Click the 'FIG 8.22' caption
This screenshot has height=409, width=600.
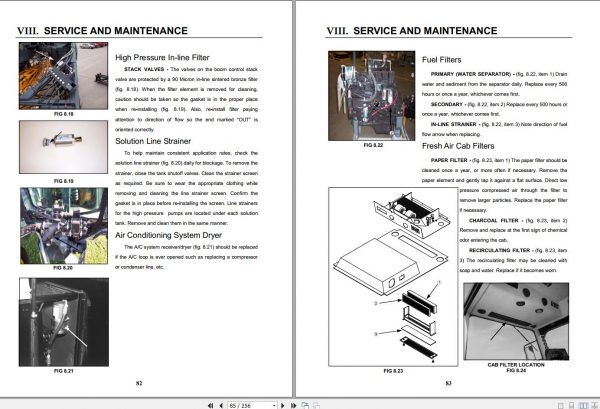[373, 145]
